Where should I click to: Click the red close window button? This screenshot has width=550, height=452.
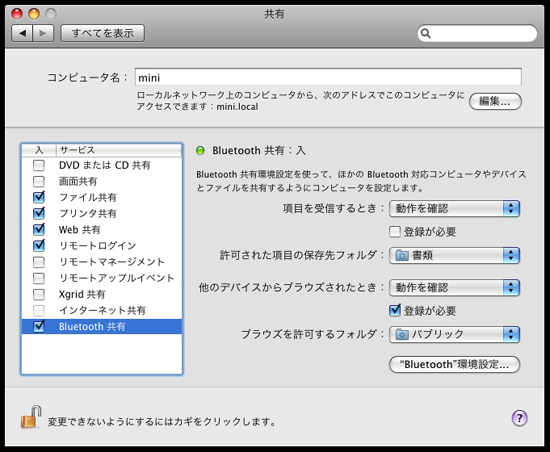(x=17, y=14)
